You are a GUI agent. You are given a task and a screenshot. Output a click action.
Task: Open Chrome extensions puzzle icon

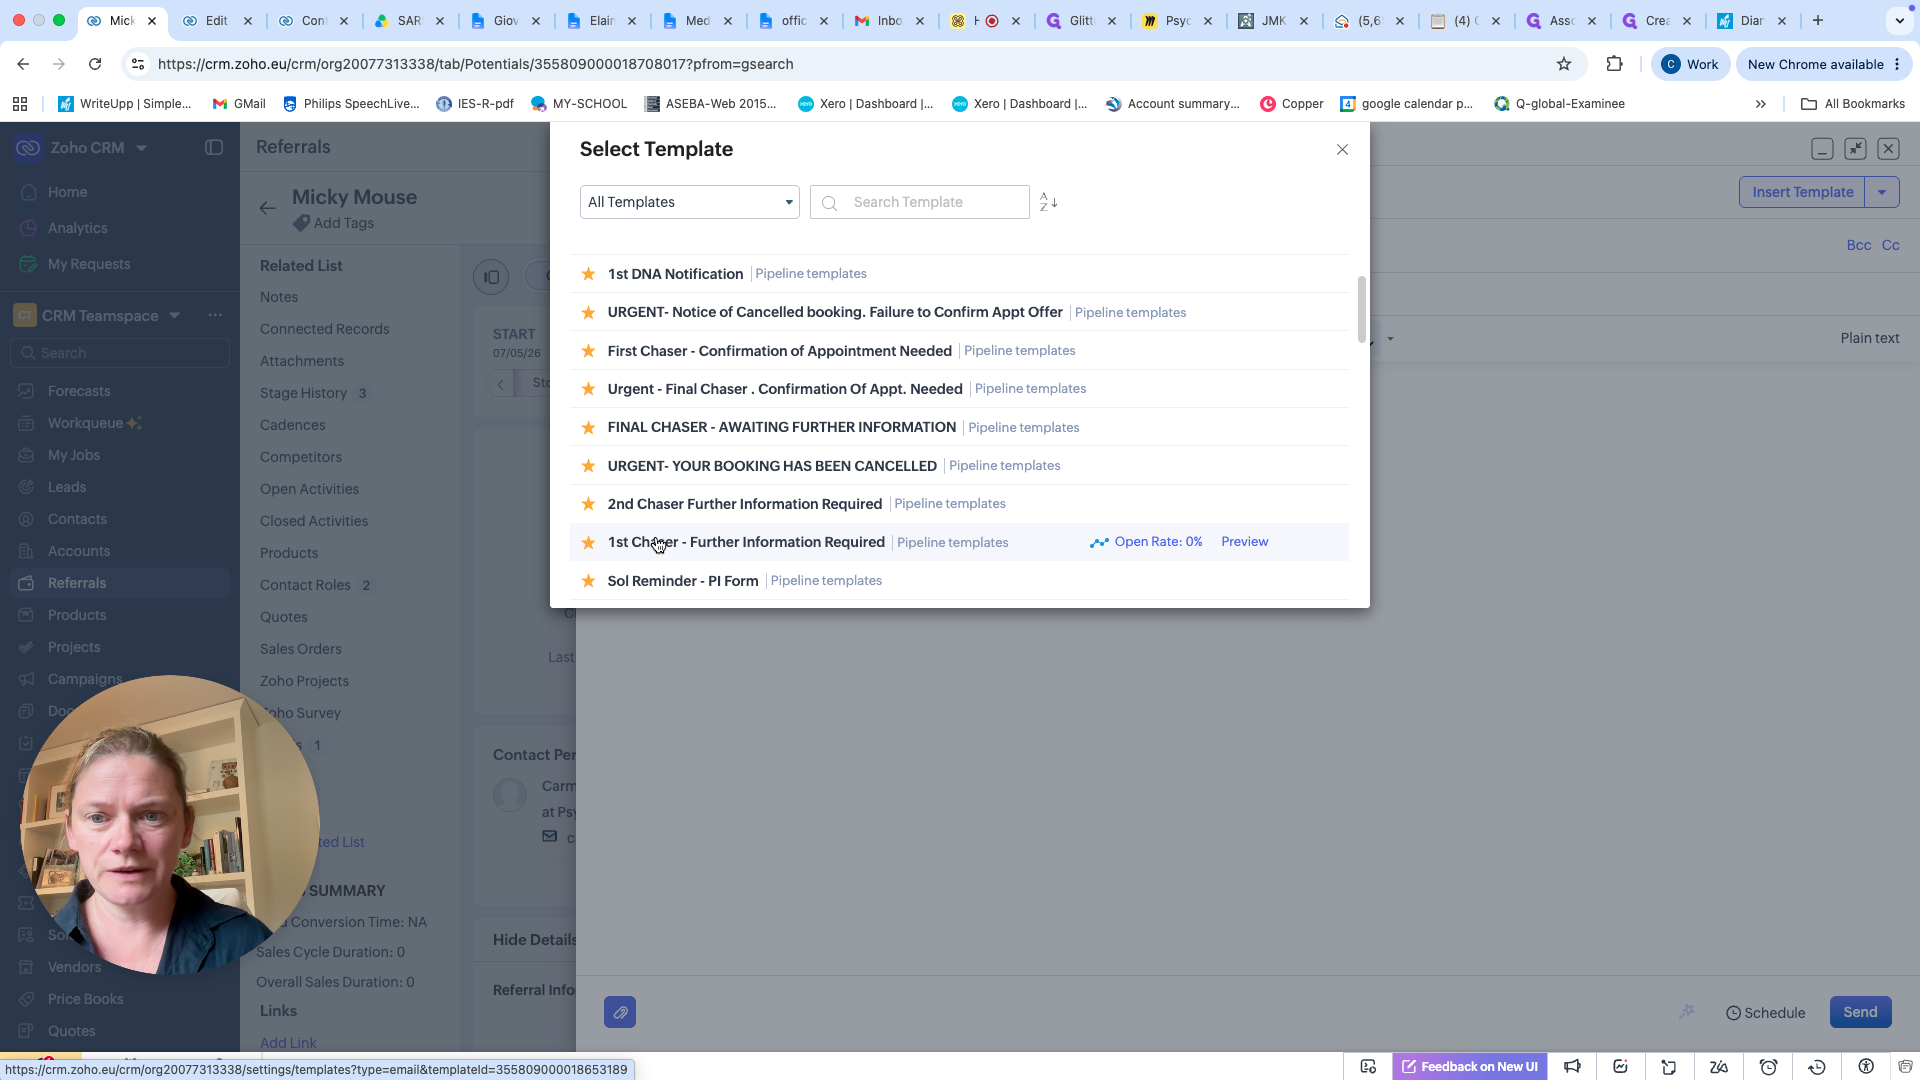click(x=1614, y=64)
